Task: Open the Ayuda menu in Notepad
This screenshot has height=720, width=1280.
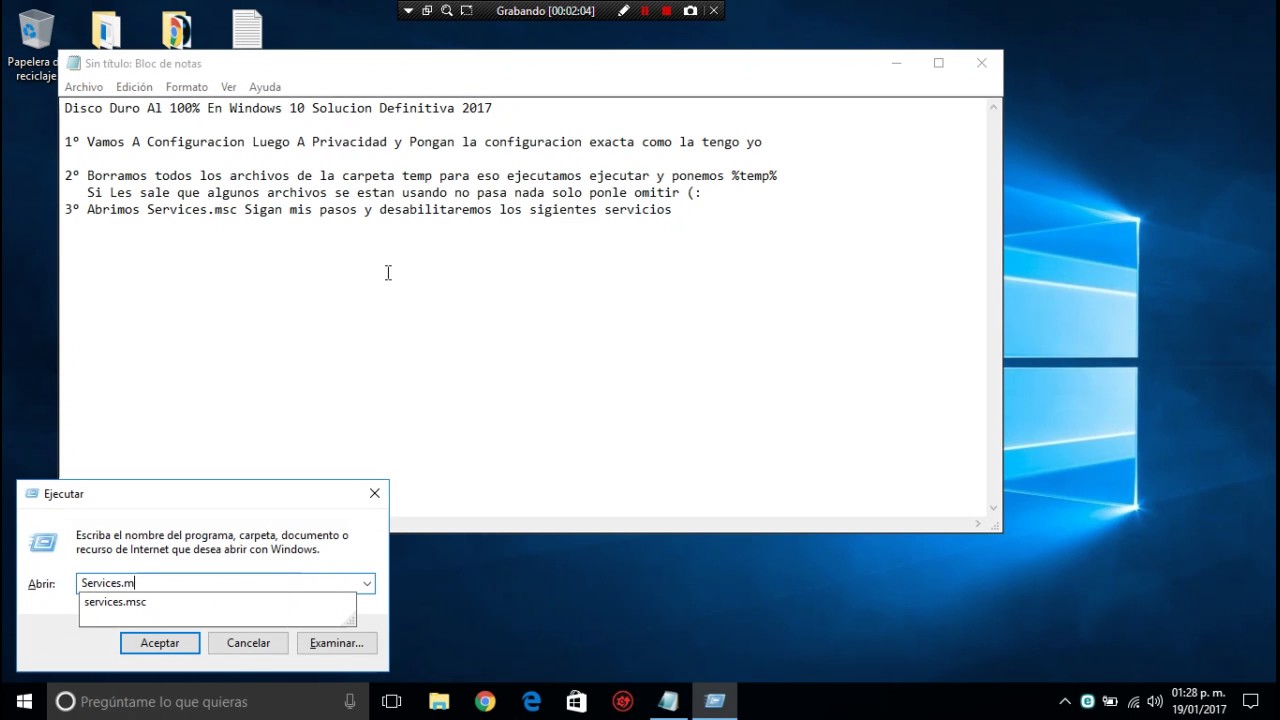Action: 265,87
